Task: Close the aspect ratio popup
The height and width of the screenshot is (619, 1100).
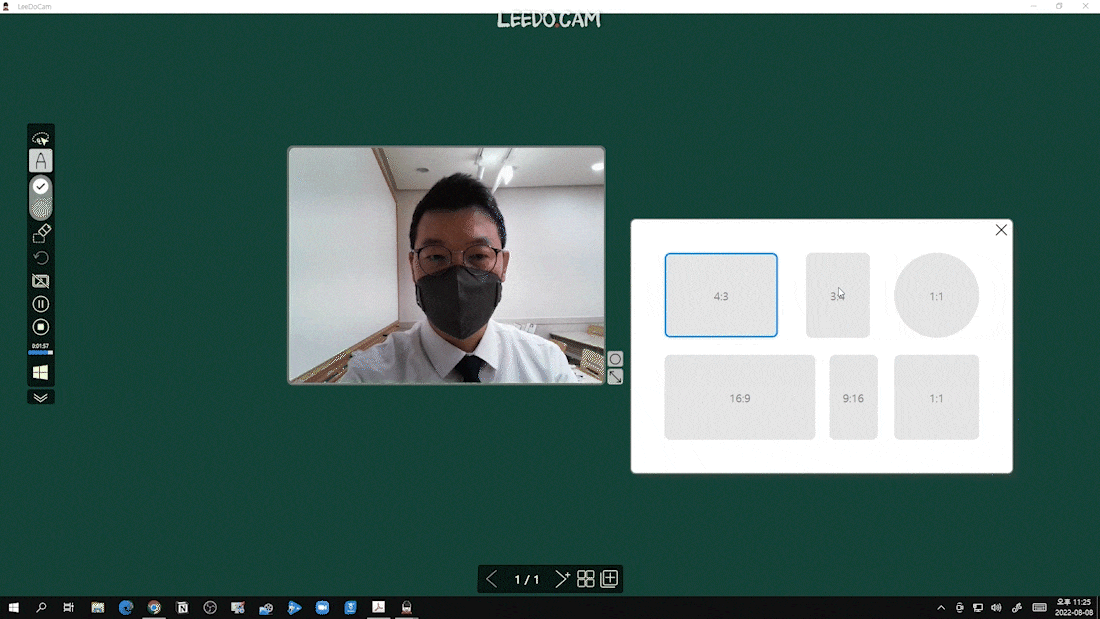Action: point(1001,230)
